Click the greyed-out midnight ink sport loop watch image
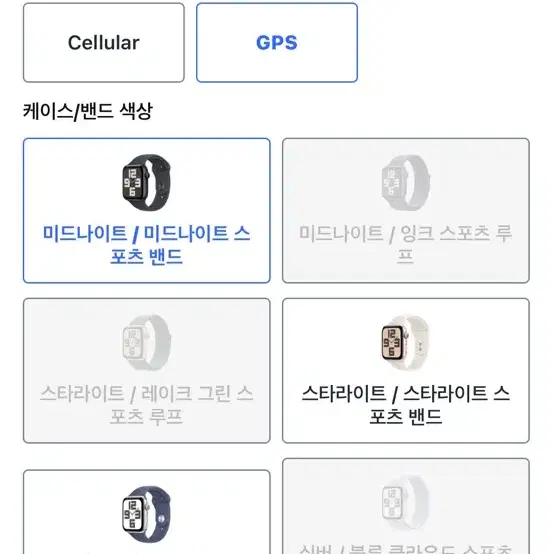Screen dimensions: 554x554 pyautogui.click(x=405, y=182)
